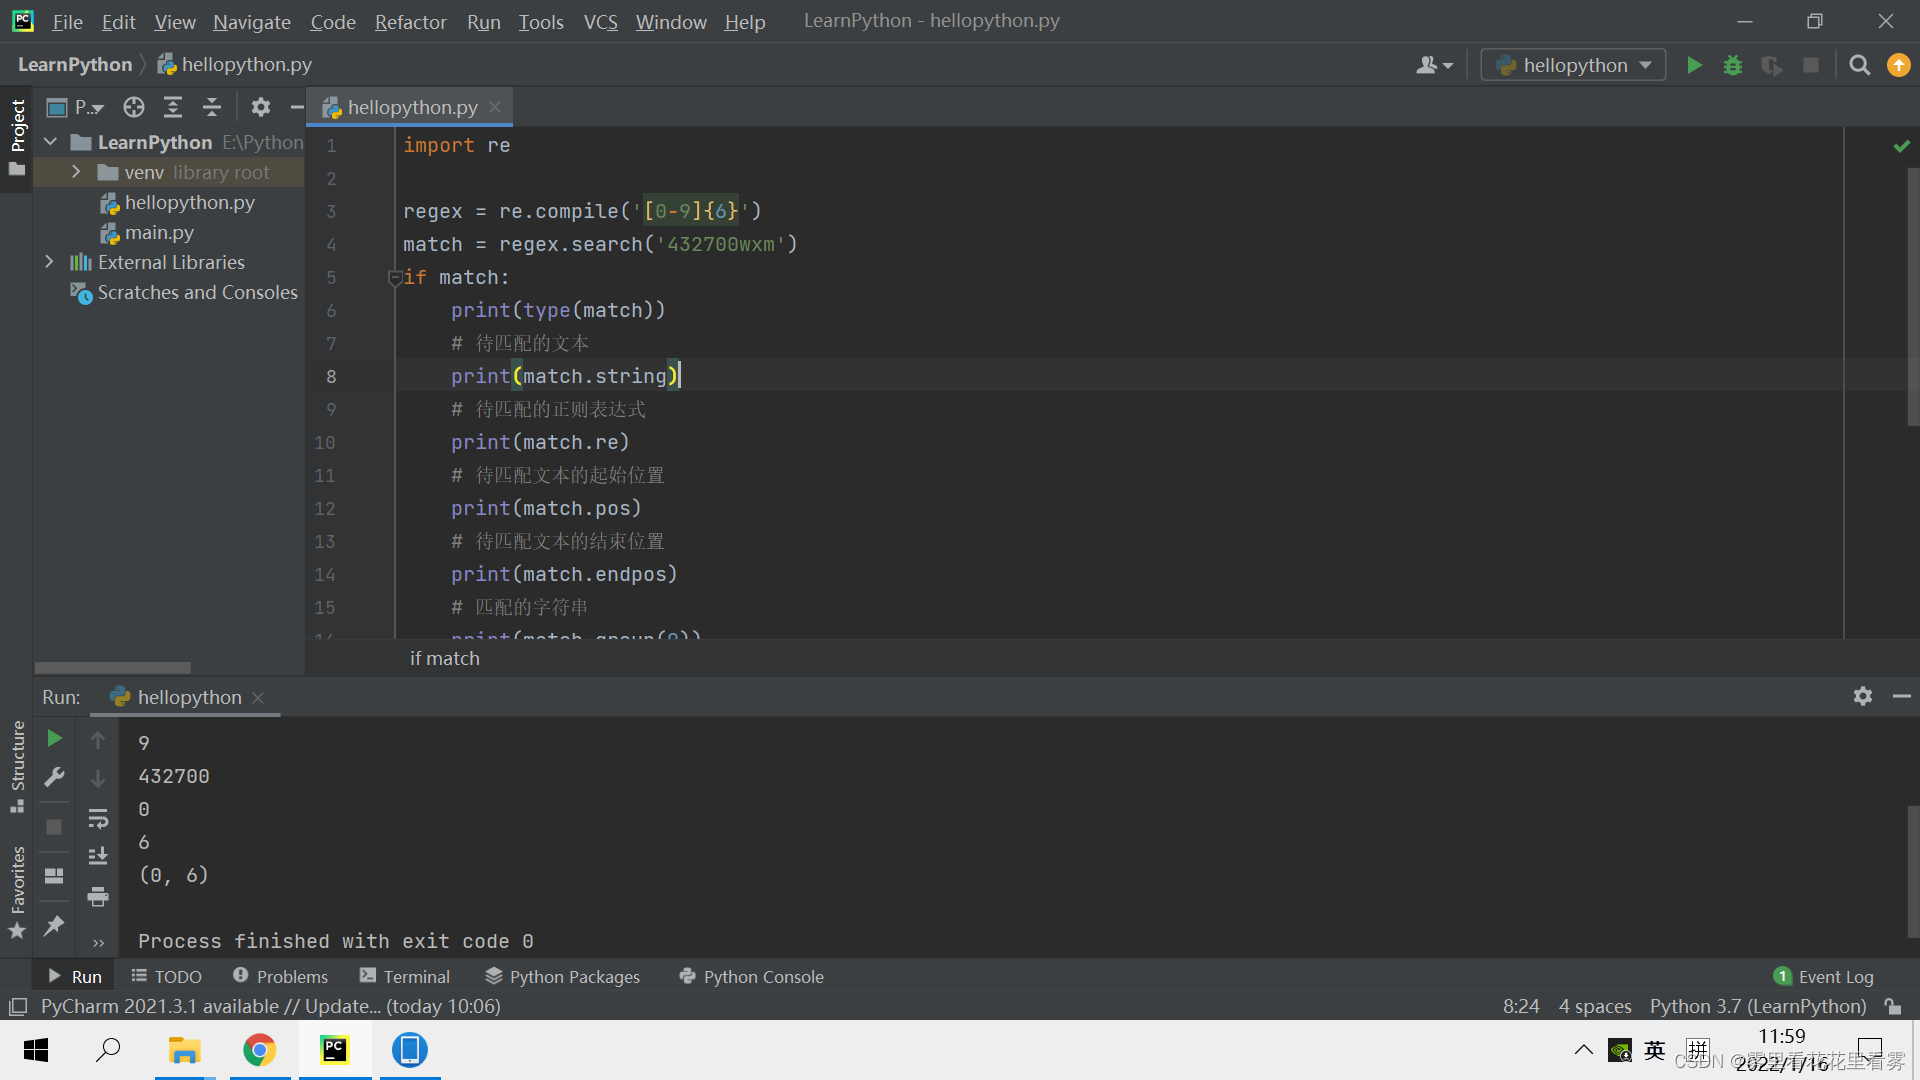The height and width of the screenshot is (1080, 1920).
Task: Open the TODO tool window
Action: tap(167, 976)
